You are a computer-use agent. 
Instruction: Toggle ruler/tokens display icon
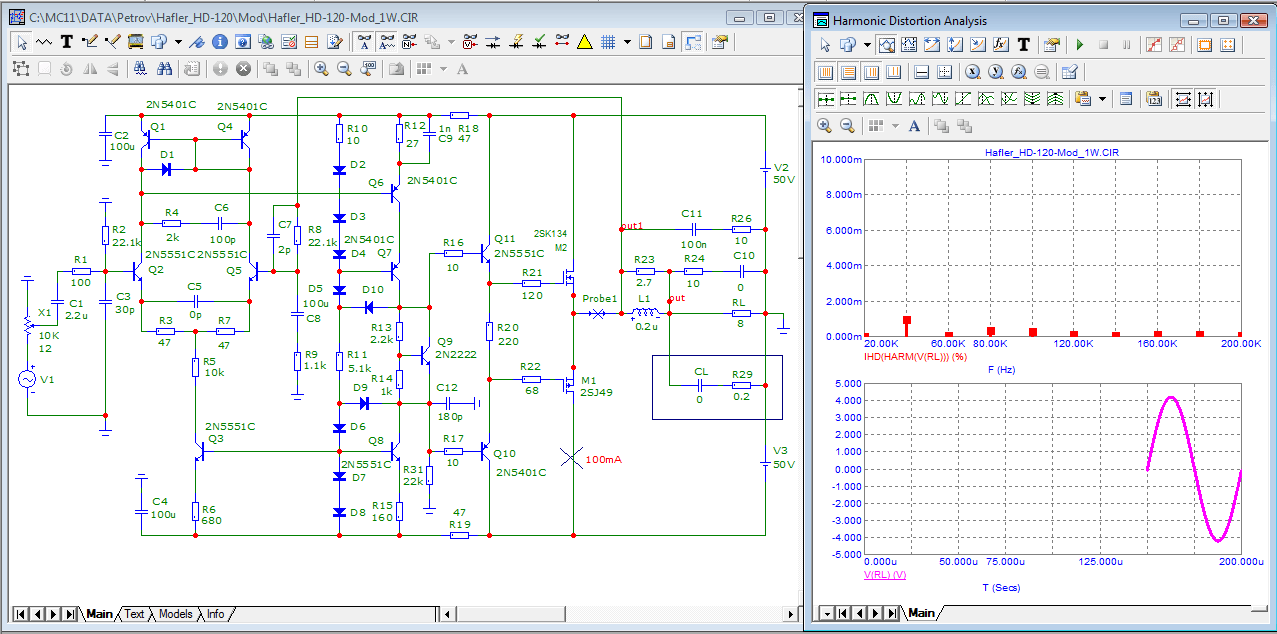pos(1177,45)
